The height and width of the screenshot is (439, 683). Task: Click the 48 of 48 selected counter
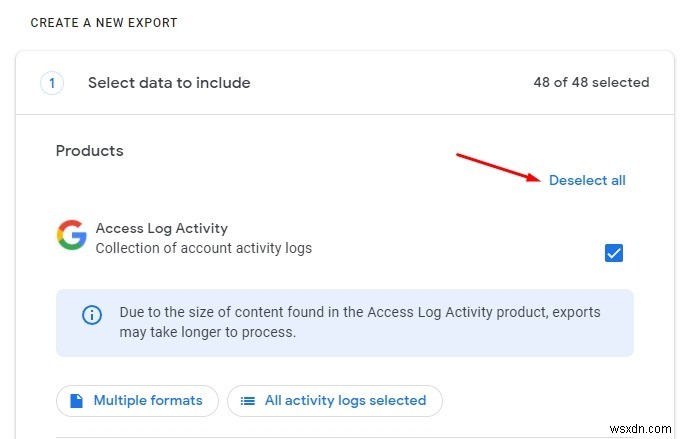(591, 83)
